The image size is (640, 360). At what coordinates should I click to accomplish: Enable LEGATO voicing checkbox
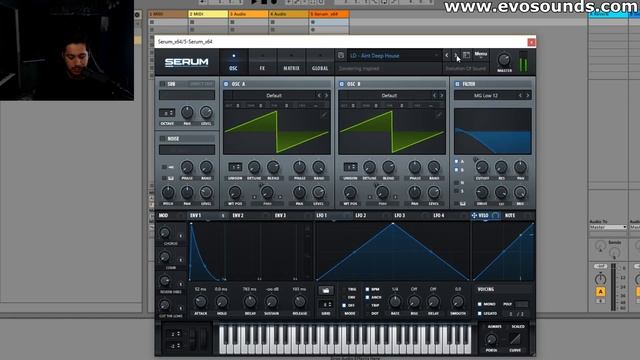point(480,313)
